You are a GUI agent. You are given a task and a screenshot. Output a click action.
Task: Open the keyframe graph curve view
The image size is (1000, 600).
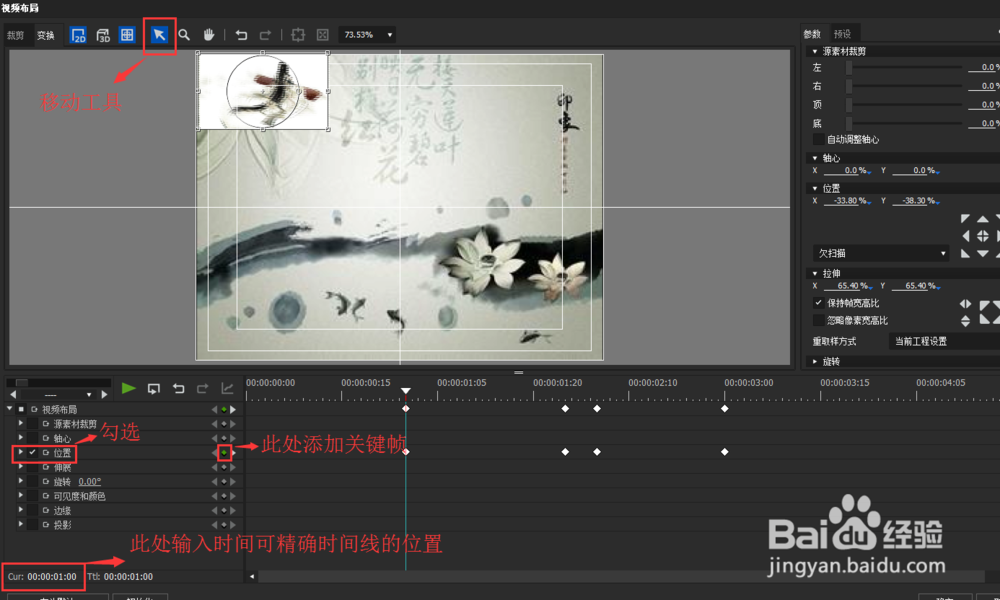[x=227, y=388]
